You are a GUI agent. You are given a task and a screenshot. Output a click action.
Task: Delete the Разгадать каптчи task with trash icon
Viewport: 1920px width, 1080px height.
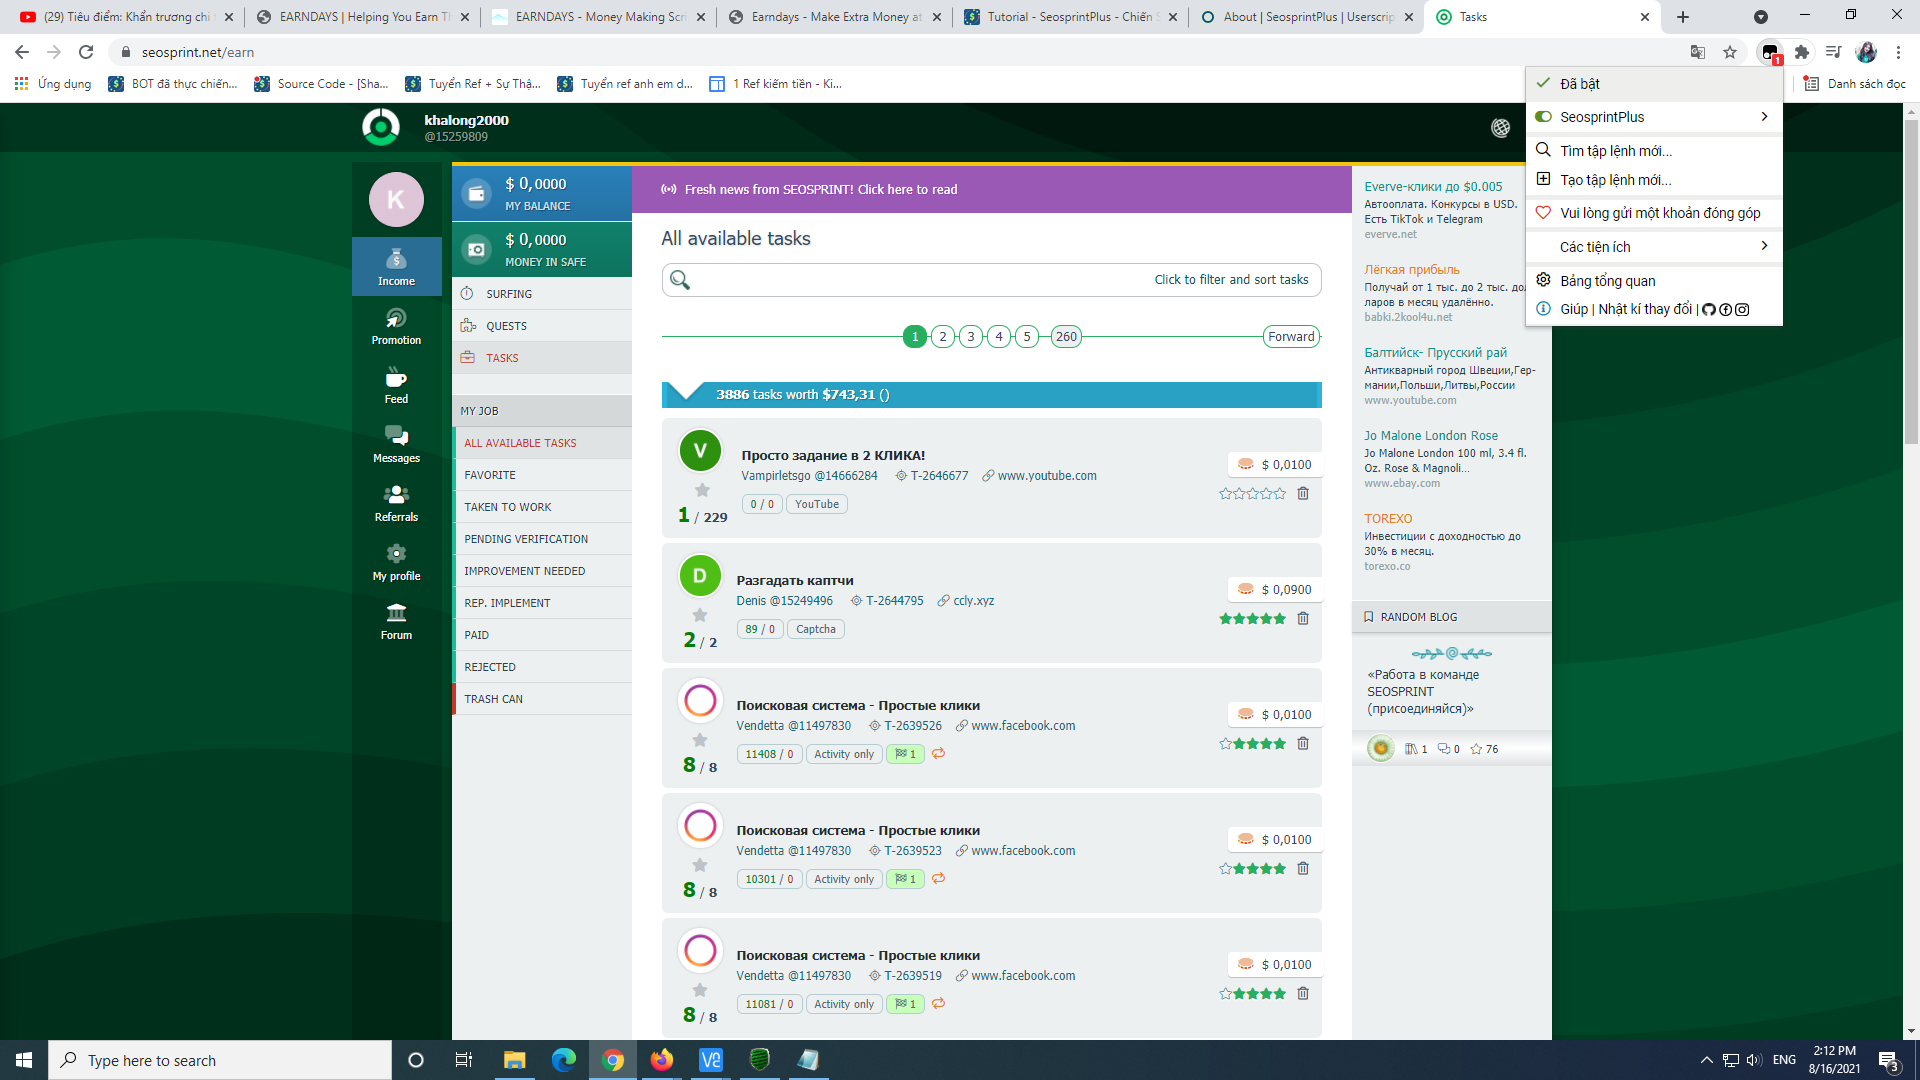pyautogui.click(x=1303, y=618)
